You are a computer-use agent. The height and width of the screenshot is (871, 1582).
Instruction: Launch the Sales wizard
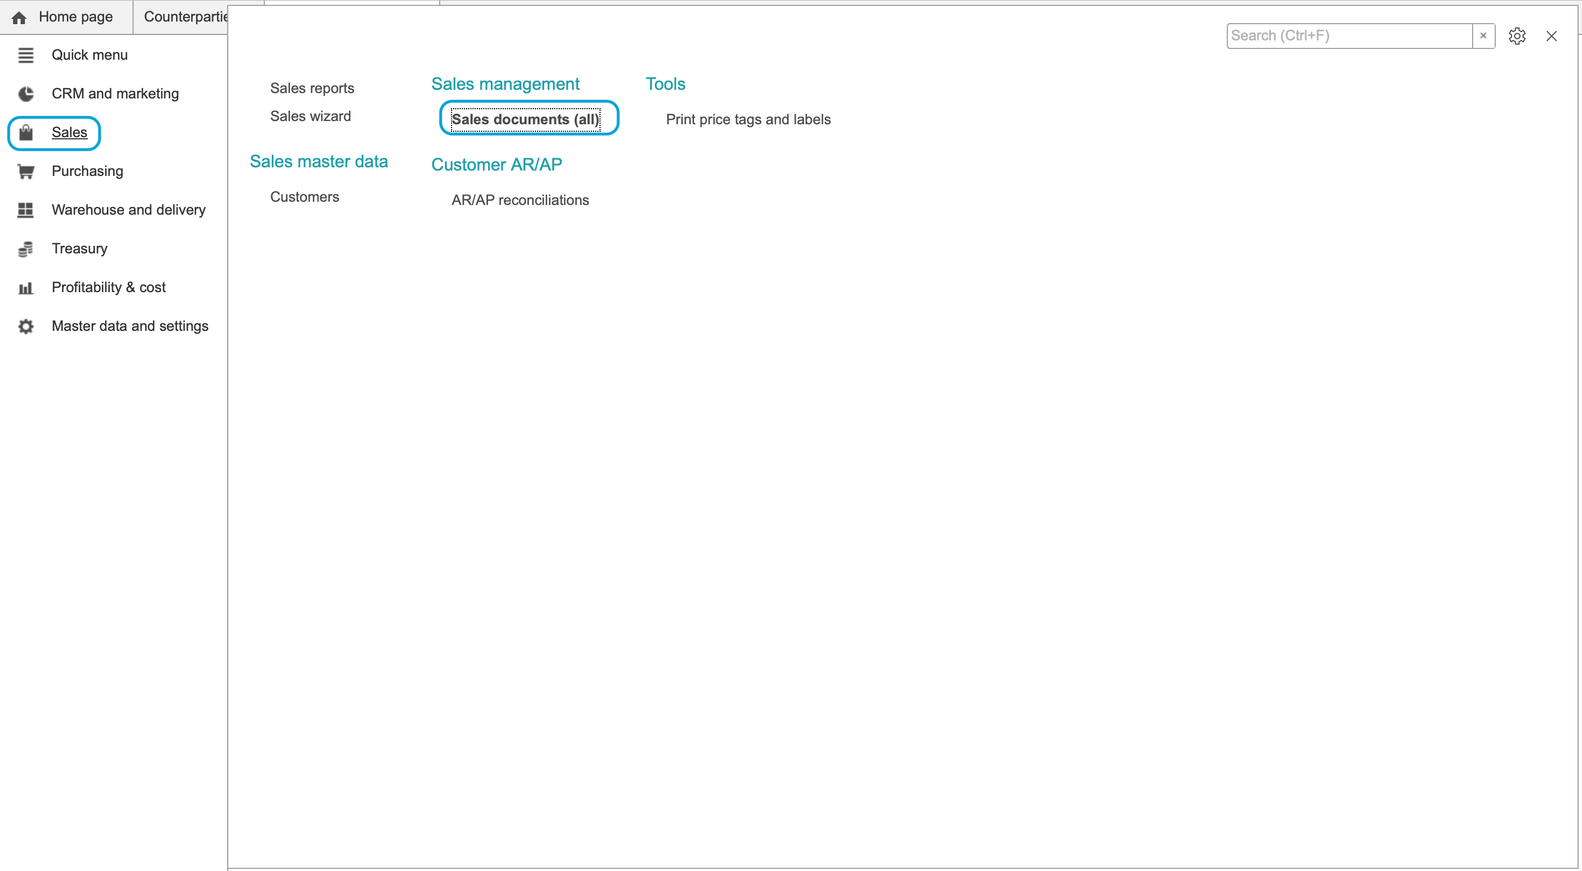coord(310,116)
